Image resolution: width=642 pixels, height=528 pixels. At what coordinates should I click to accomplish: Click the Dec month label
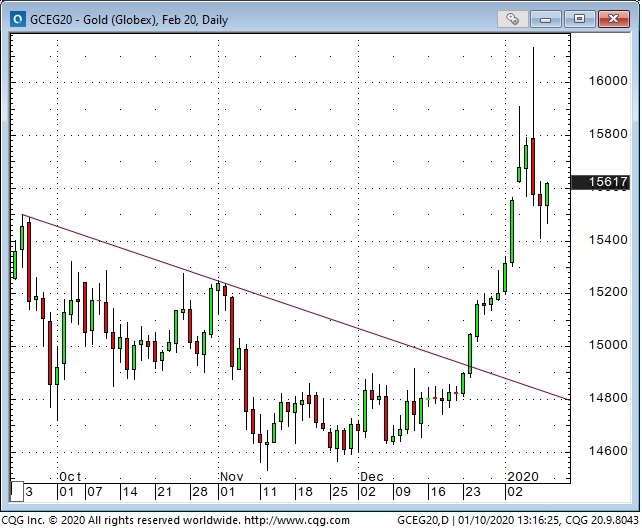coord(372,477)
